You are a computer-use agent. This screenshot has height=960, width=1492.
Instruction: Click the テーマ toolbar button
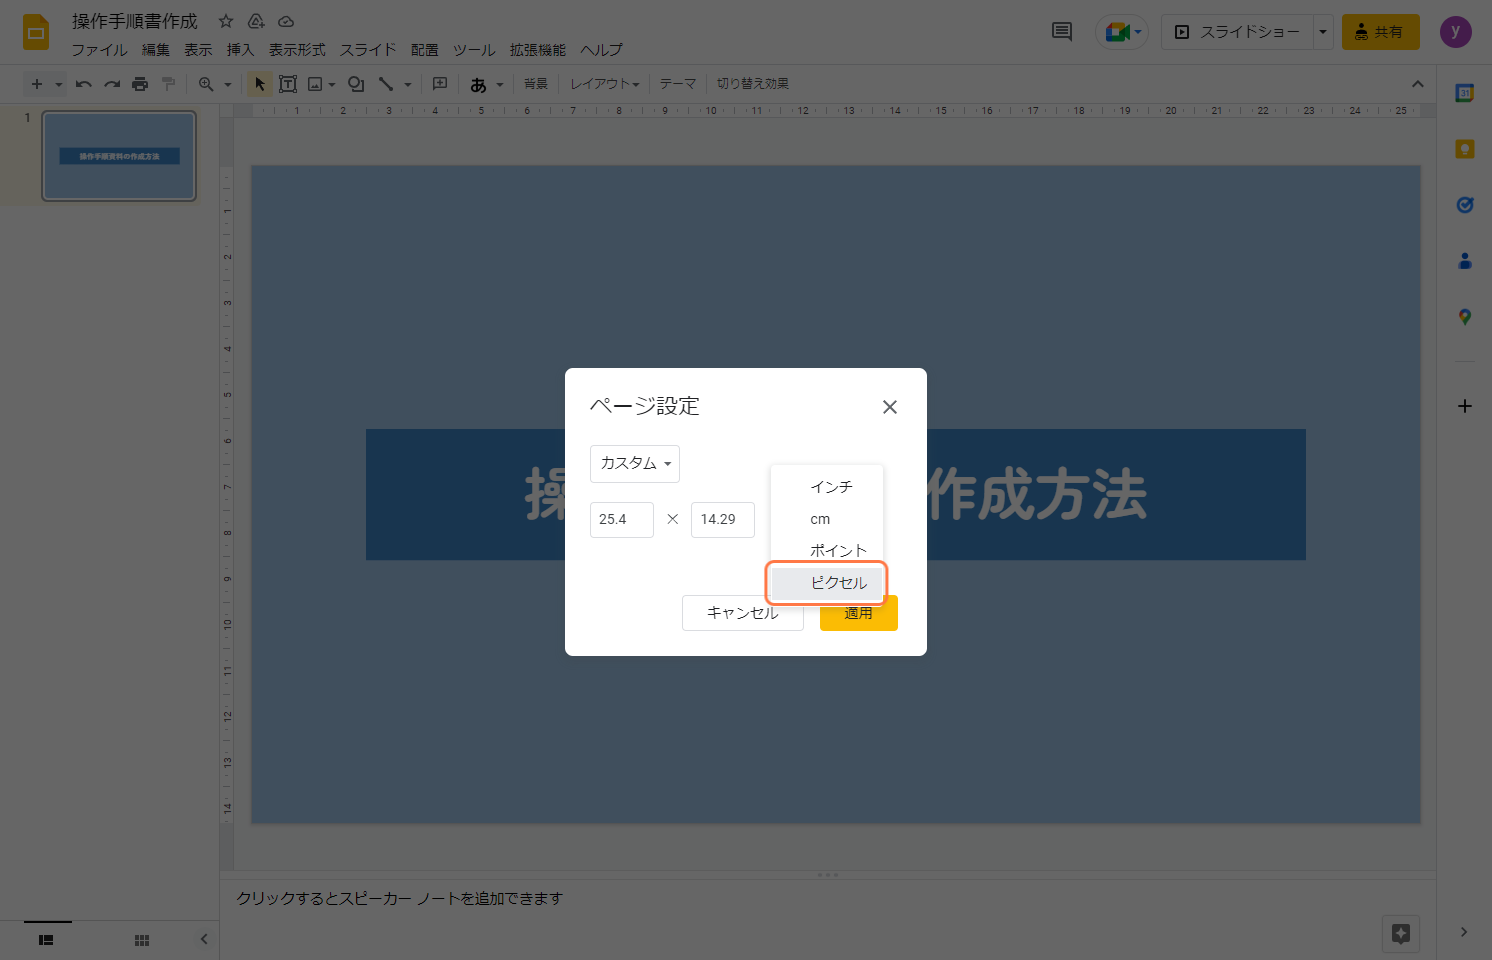click(678, 84)
